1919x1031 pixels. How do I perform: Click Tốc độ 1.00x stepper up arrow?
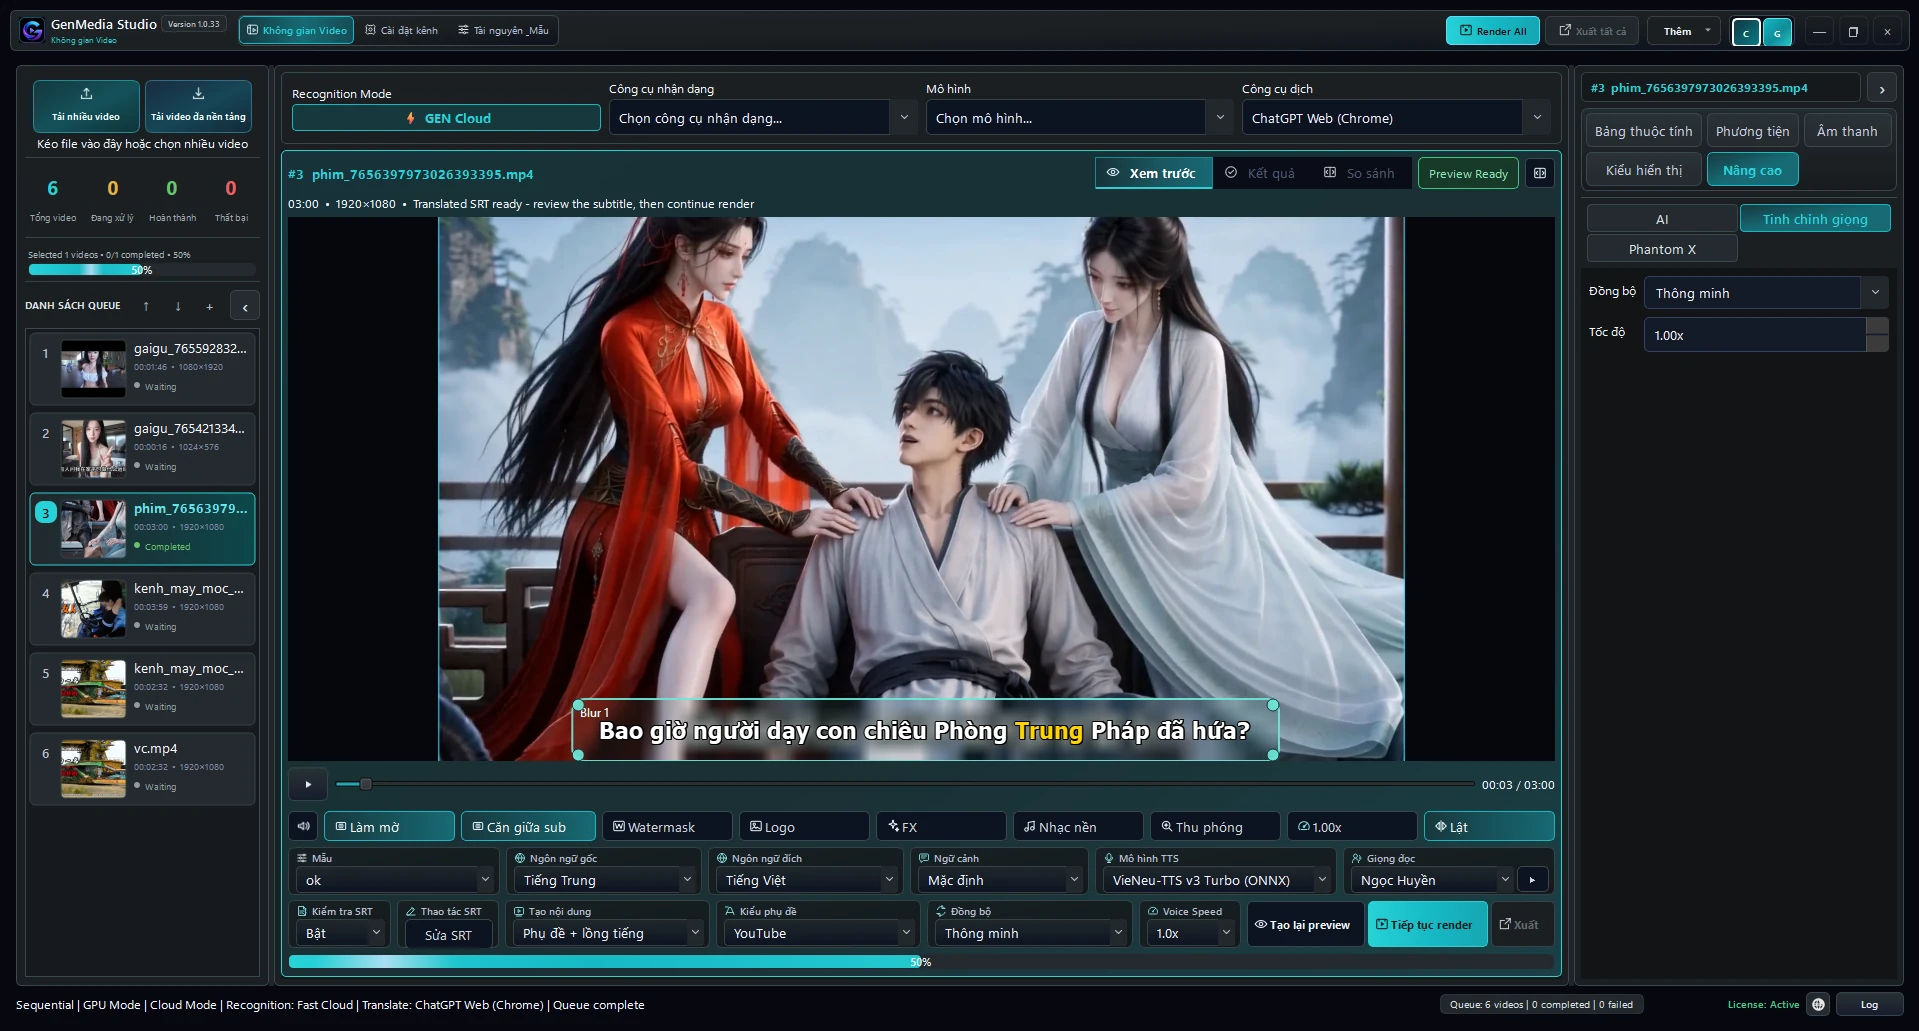coord(1877,326)
